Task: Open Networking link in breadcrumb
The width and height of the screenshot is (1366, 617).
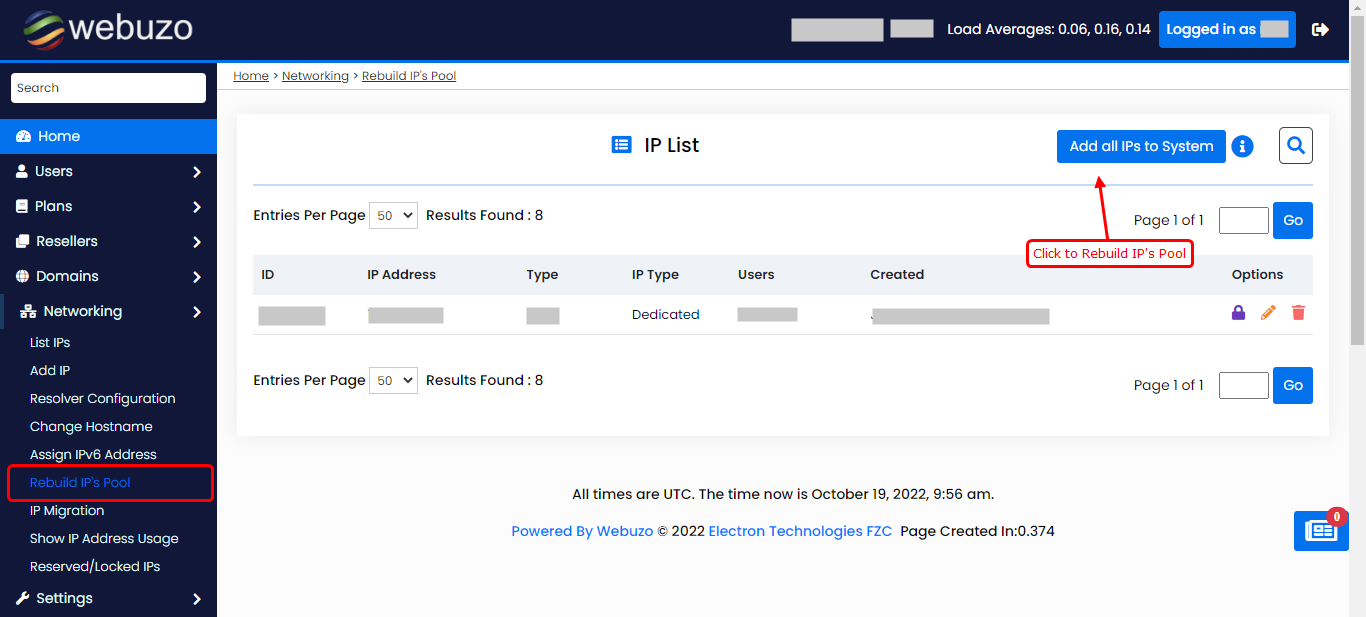Action: [x=315, y=76]
